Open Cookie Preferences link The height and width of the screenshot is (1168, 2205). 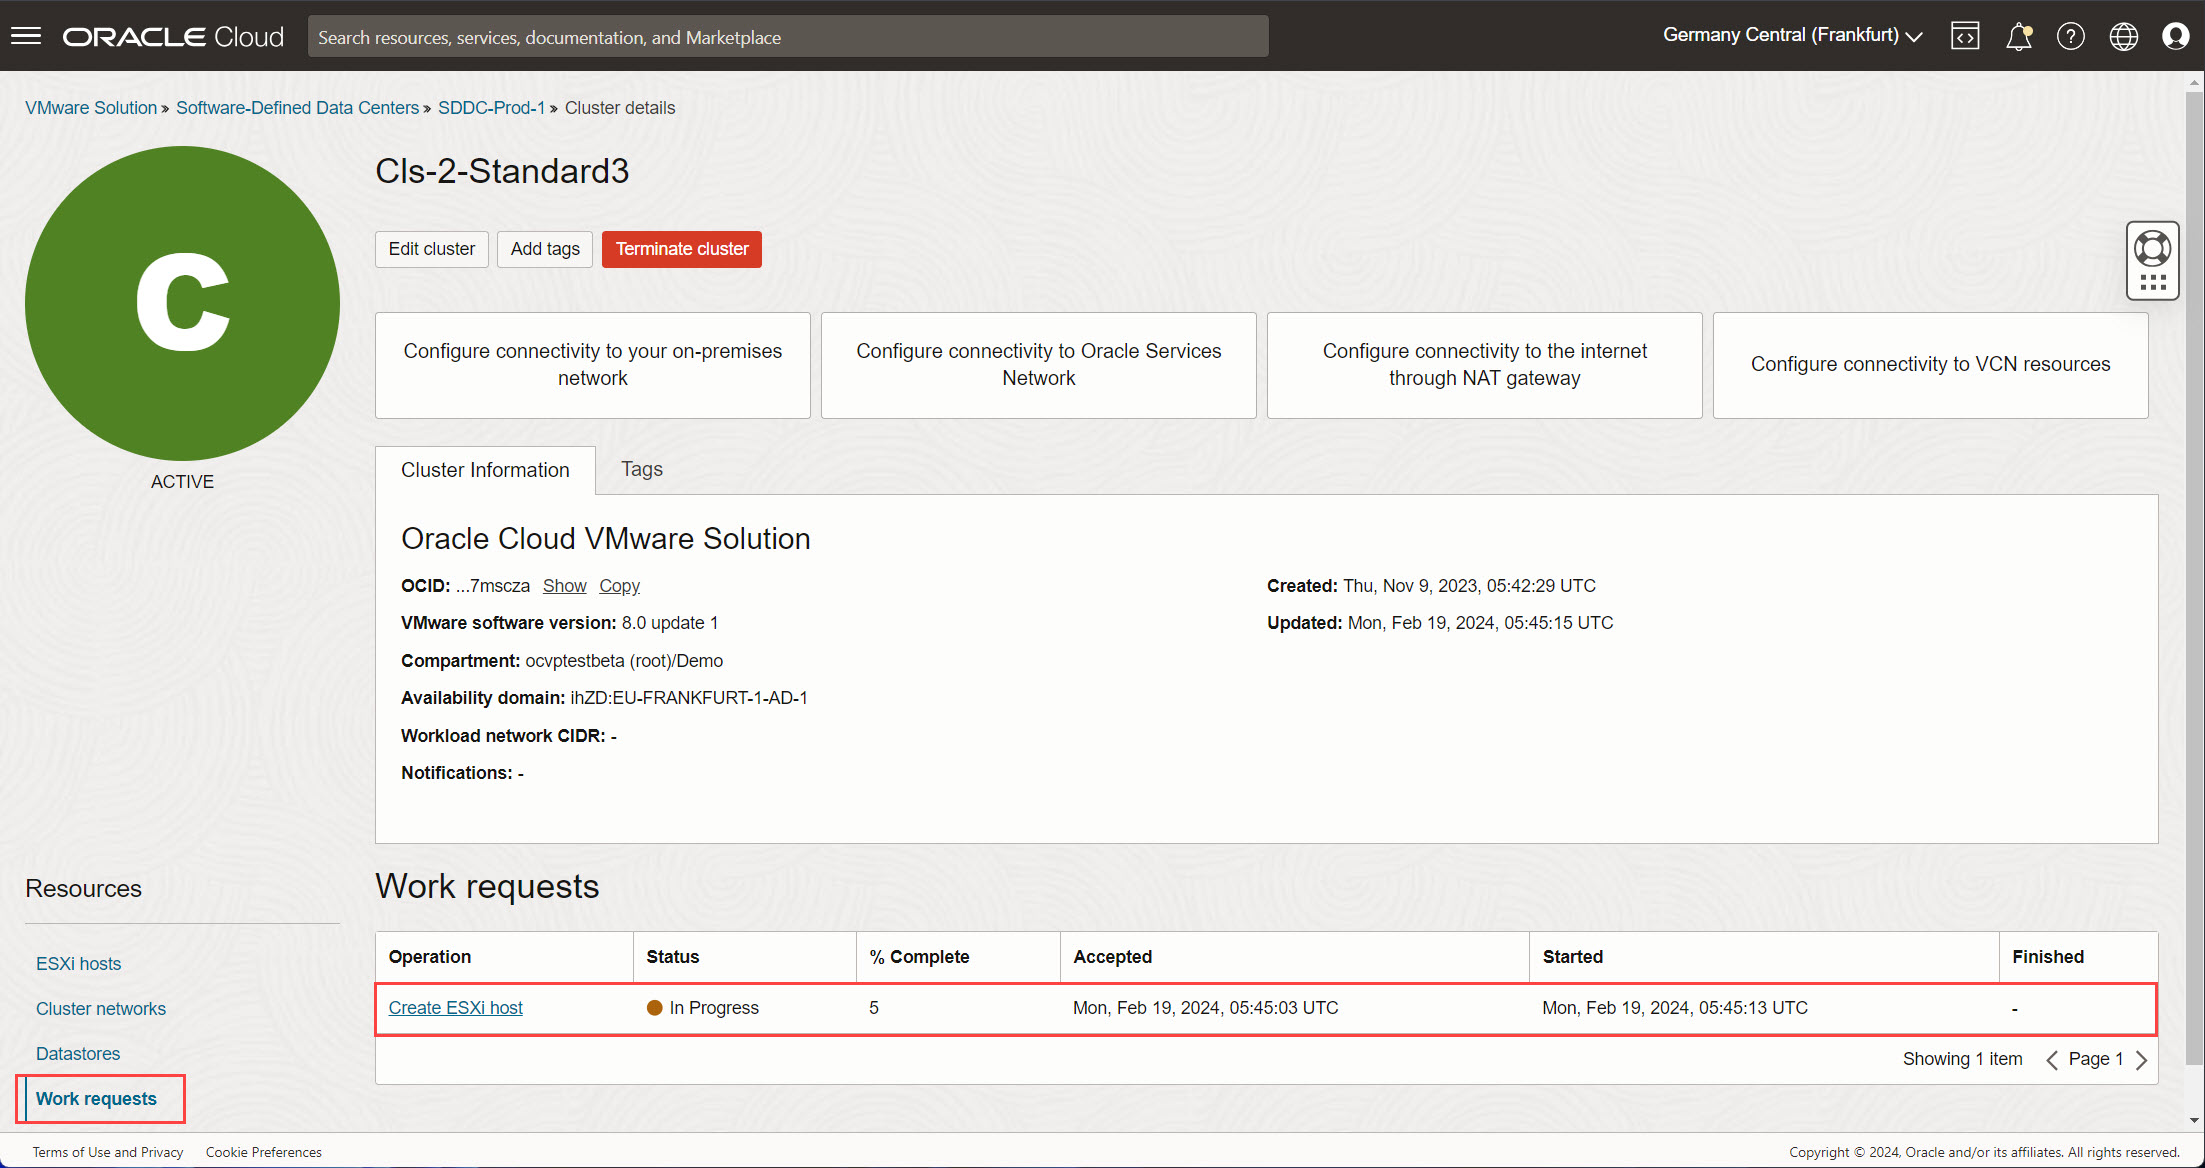(264, 1152)
